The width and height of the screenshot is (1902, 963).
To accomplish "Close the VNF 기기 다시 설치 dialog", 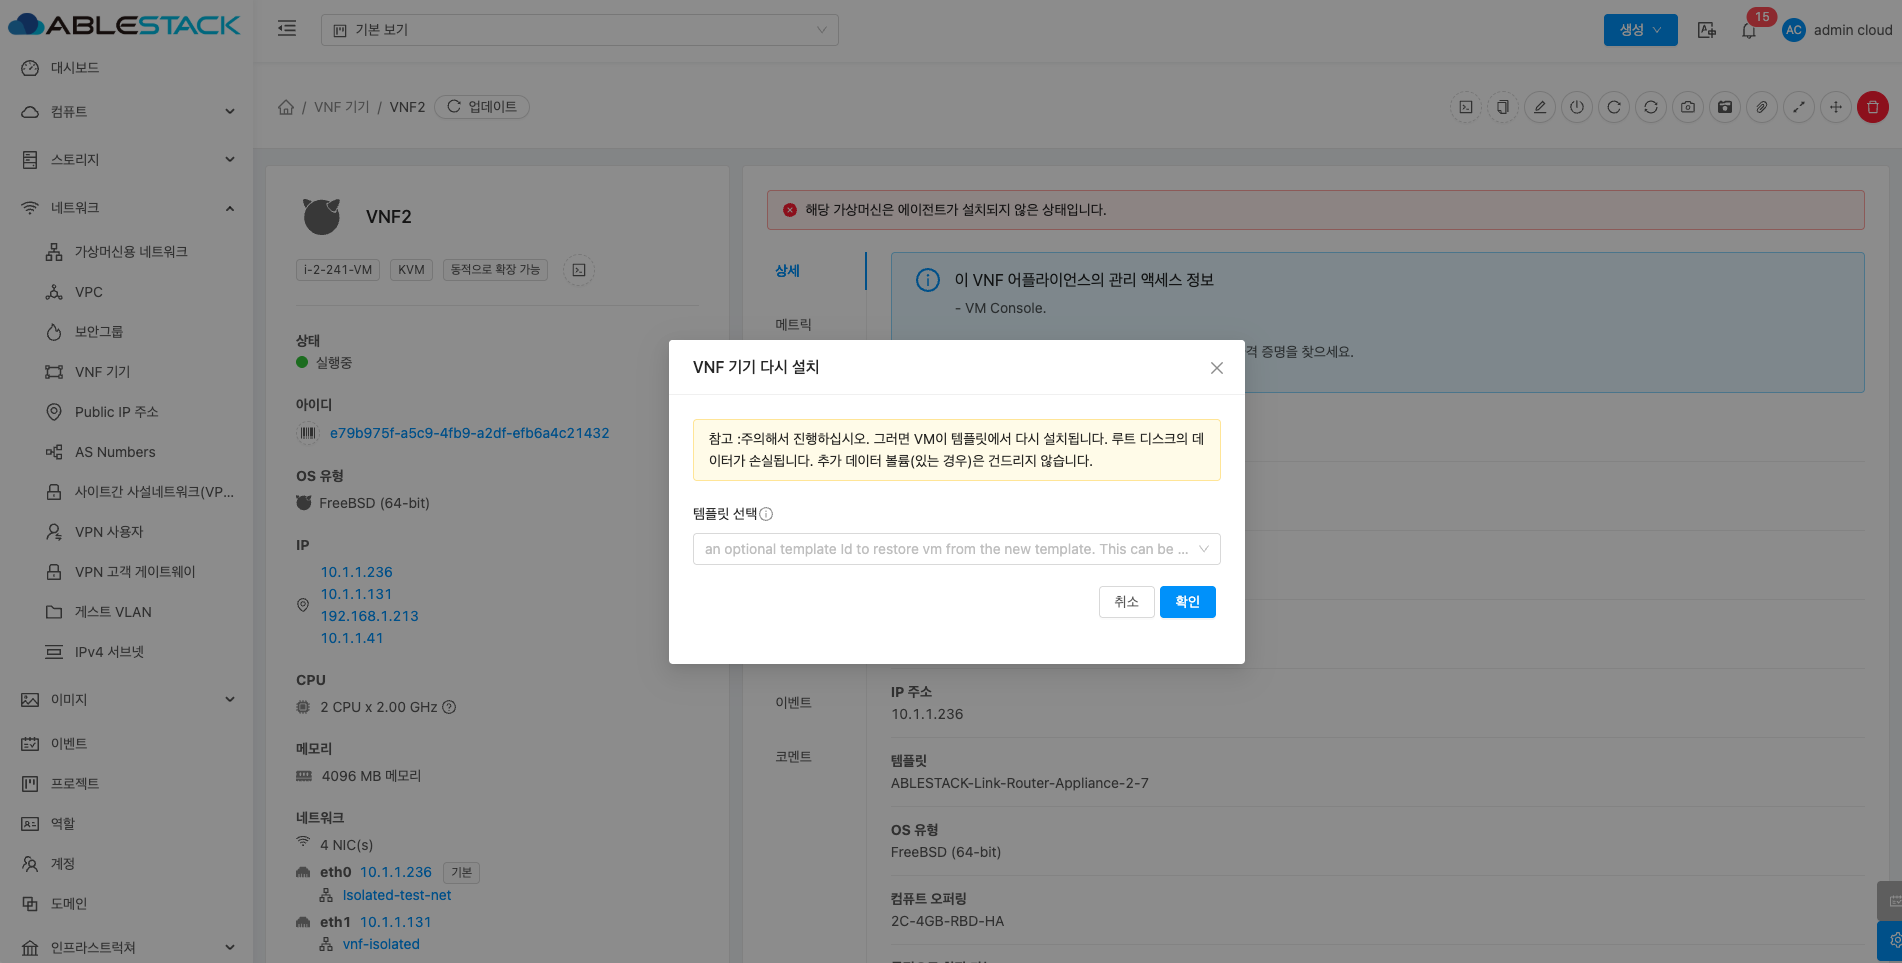I will (1216, 368).
